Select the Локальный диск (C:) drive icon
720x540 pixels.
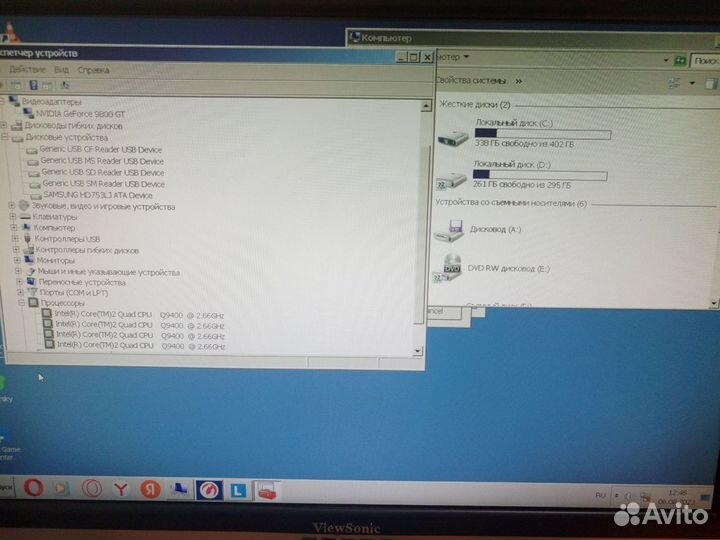pos(453,136)
